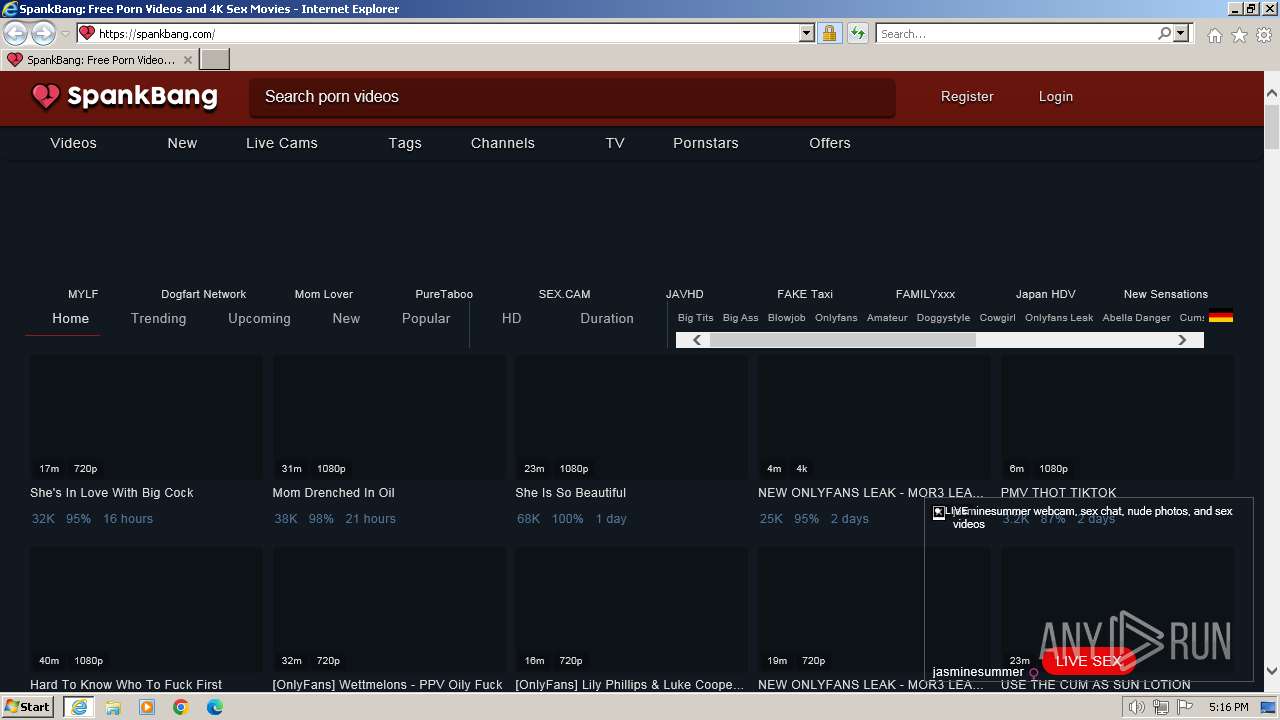Open the 'PMV THOT TIKTOK' video thumbnail

point(1117,417)
